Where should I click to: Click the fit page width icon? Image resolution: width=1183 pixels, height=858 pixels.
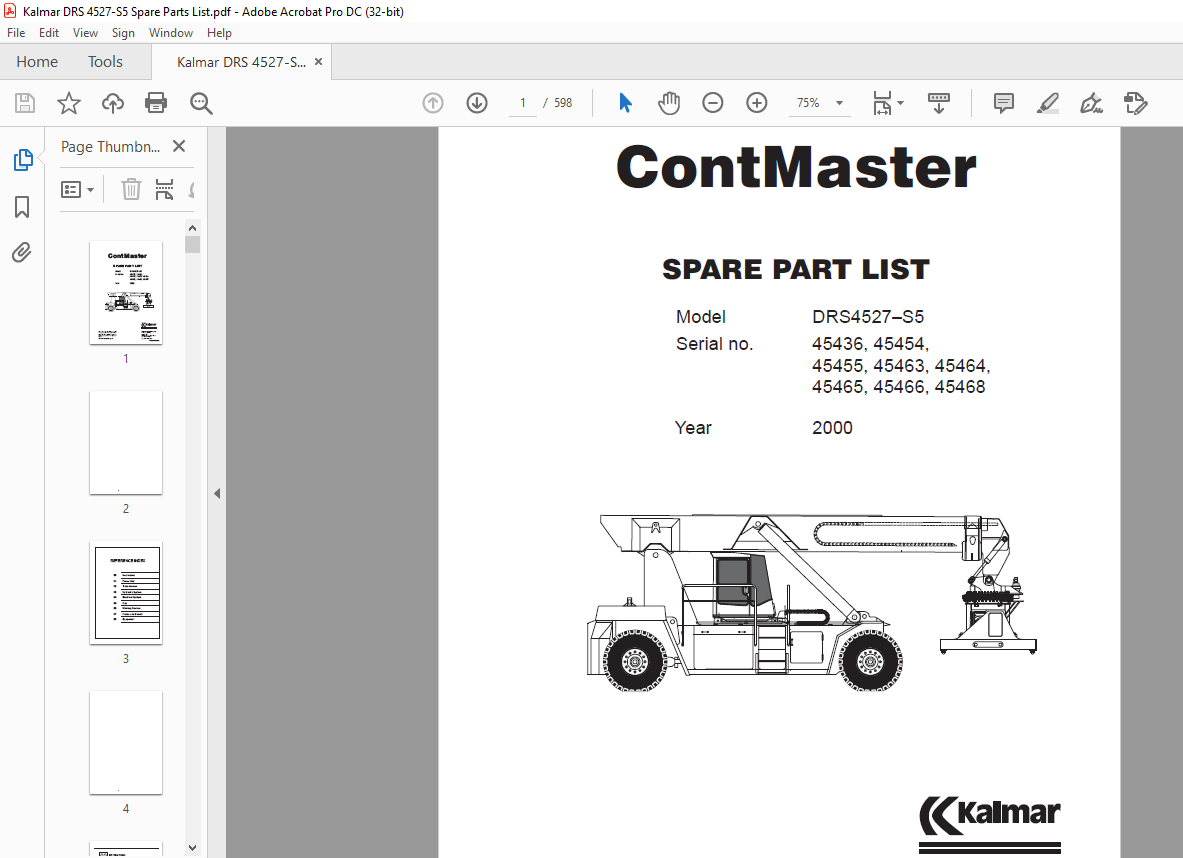pos(882,103)
